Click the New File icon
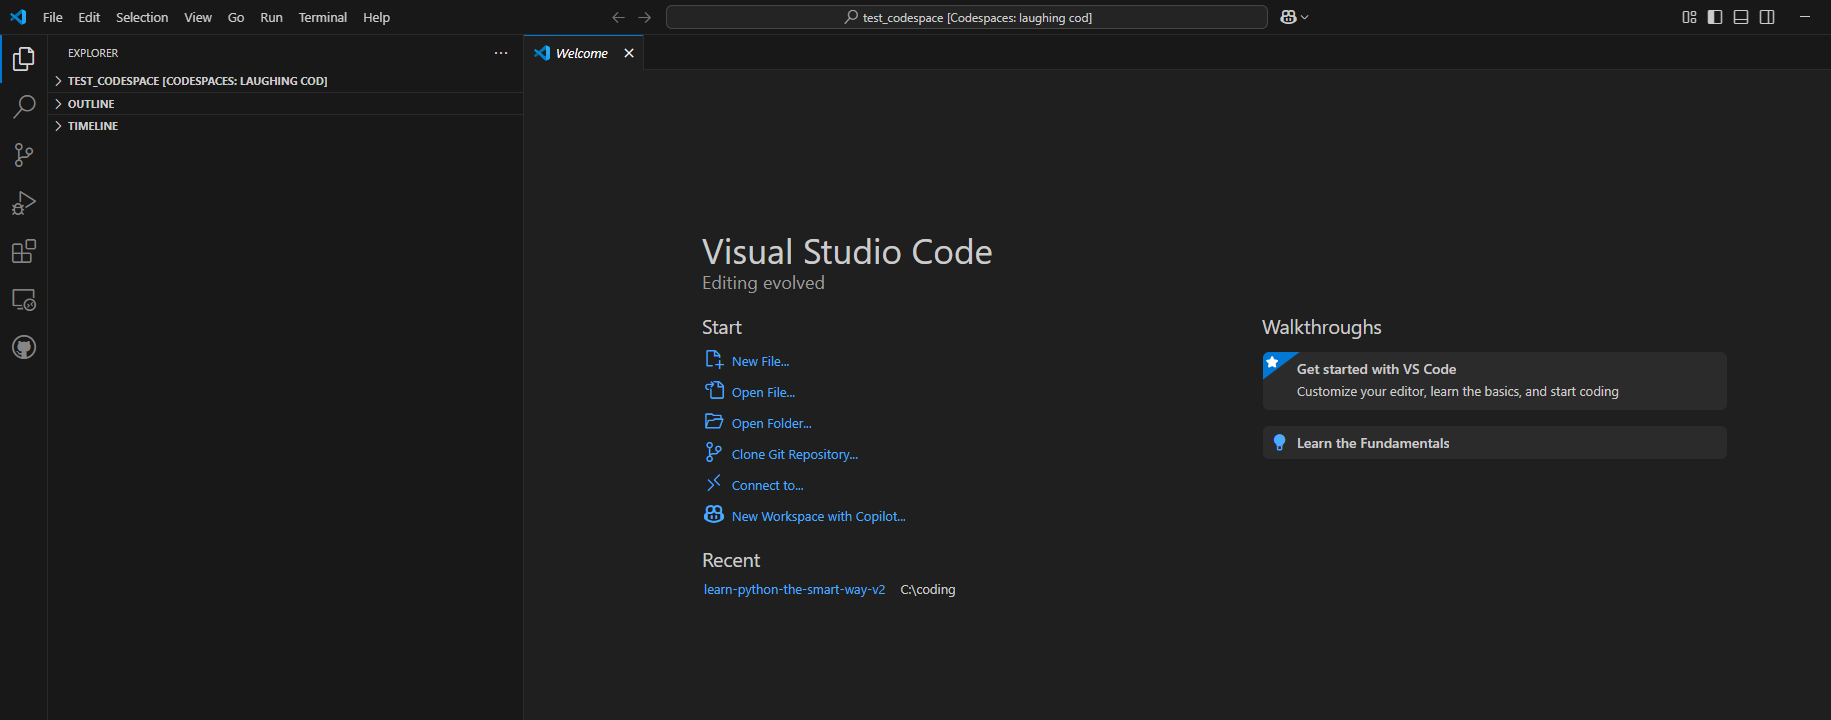This screenshot has width=1831, height=720. click(x=714, y=360)
